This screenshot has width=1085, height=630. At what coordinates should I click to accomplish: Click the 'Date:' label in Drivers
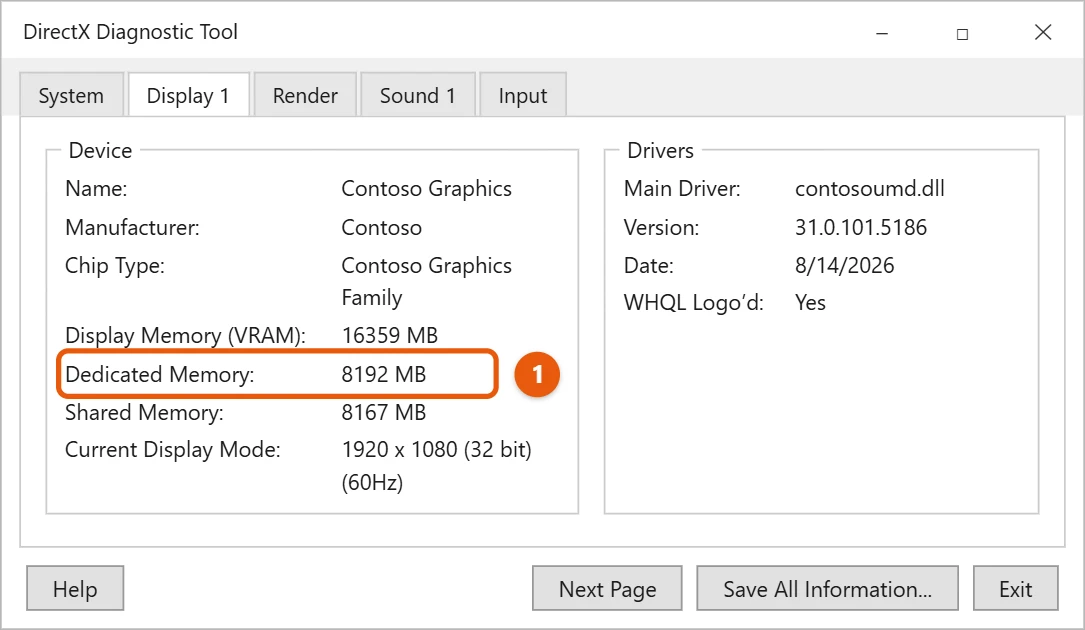648,265
